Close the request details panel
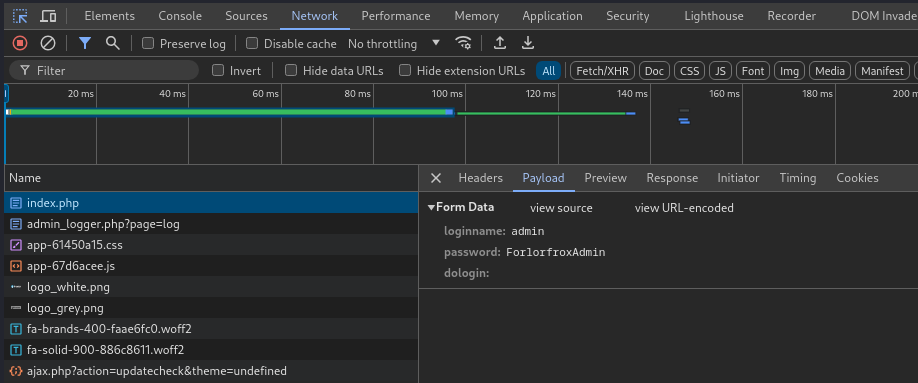This screenshot has width=918, height=383. pyautogui.click(x=436, y=178)
